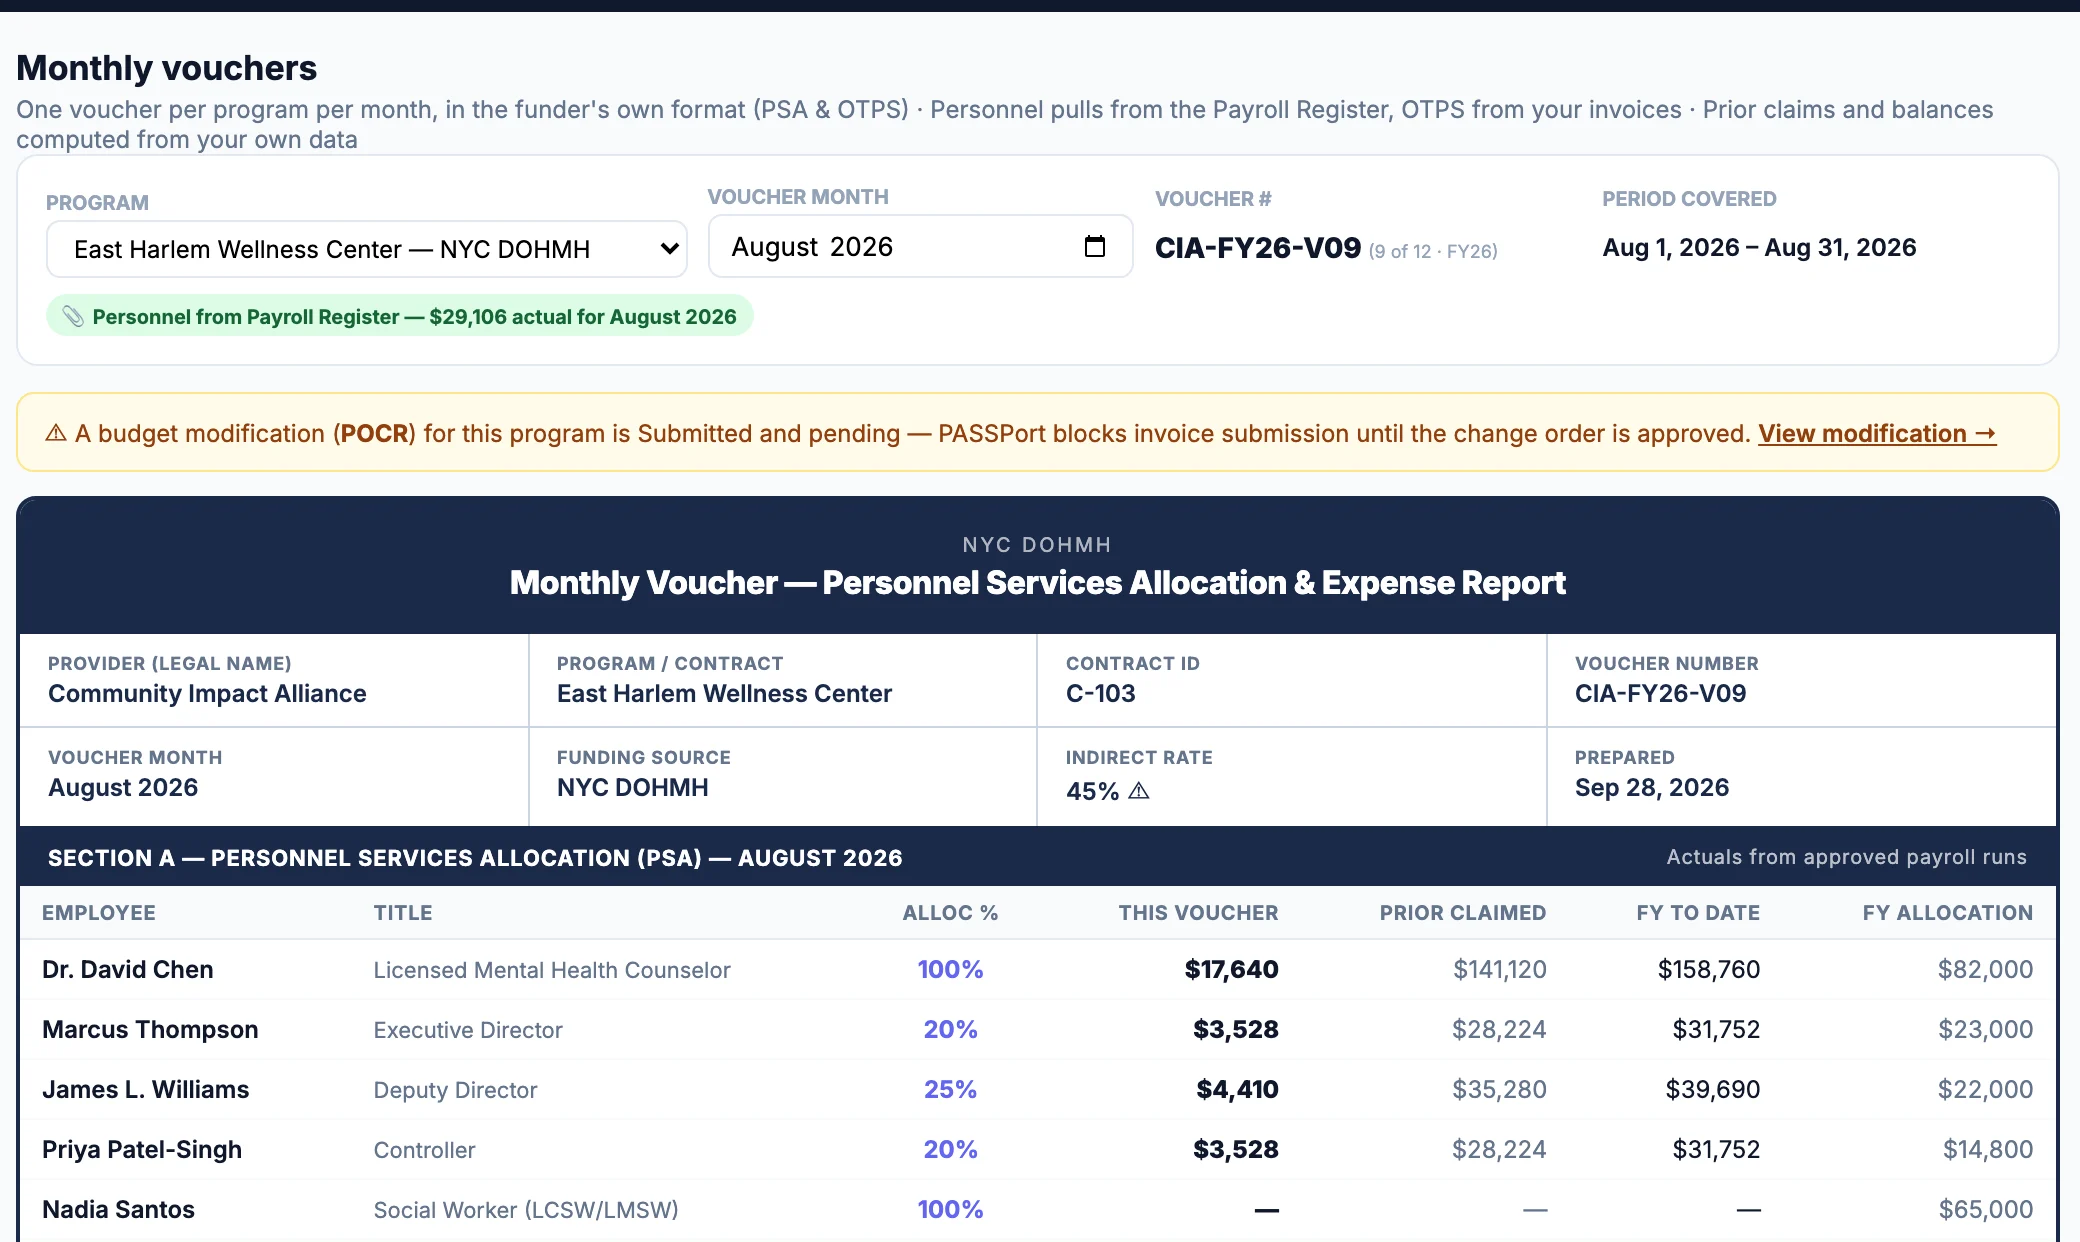Click the Licensed Mental Health Counselor title
Viewport: 2080px width, 1242px height.
[x=552, y=970]
